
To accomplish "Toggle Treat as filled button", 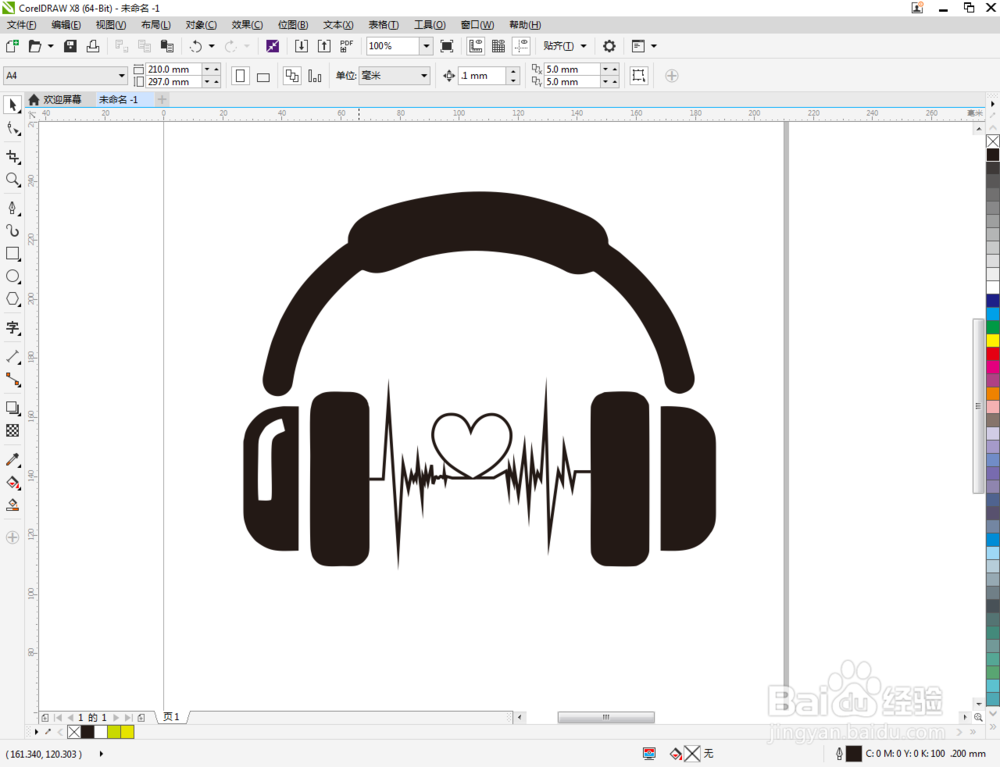I will (x=638, y=76).
